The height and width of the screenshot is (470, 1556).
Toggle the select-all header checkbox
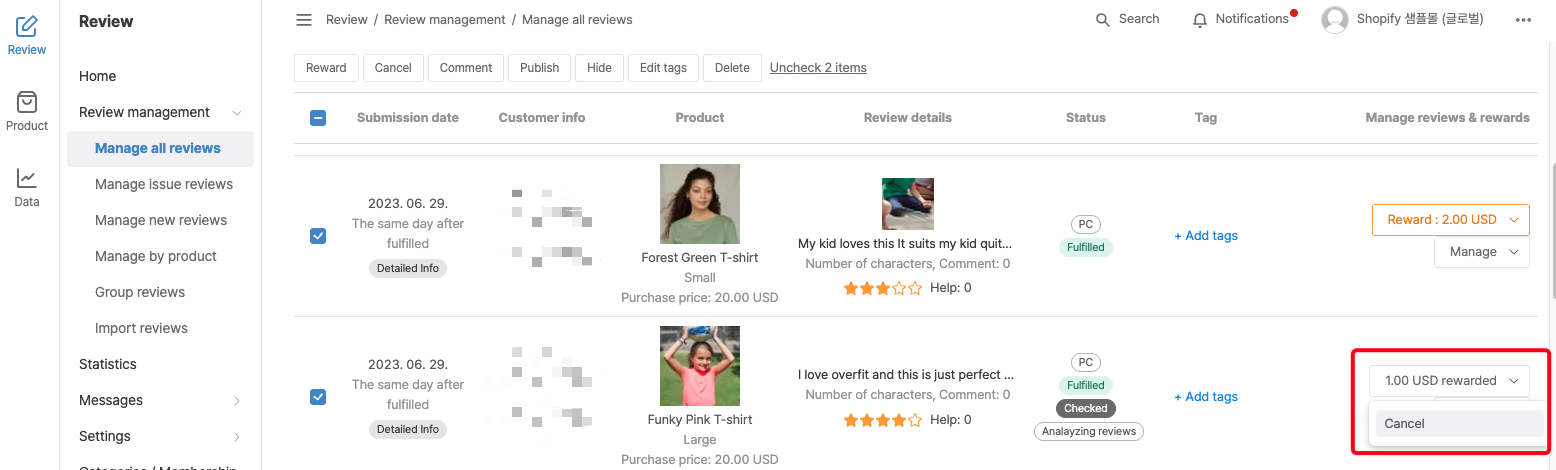click(318, 118)
